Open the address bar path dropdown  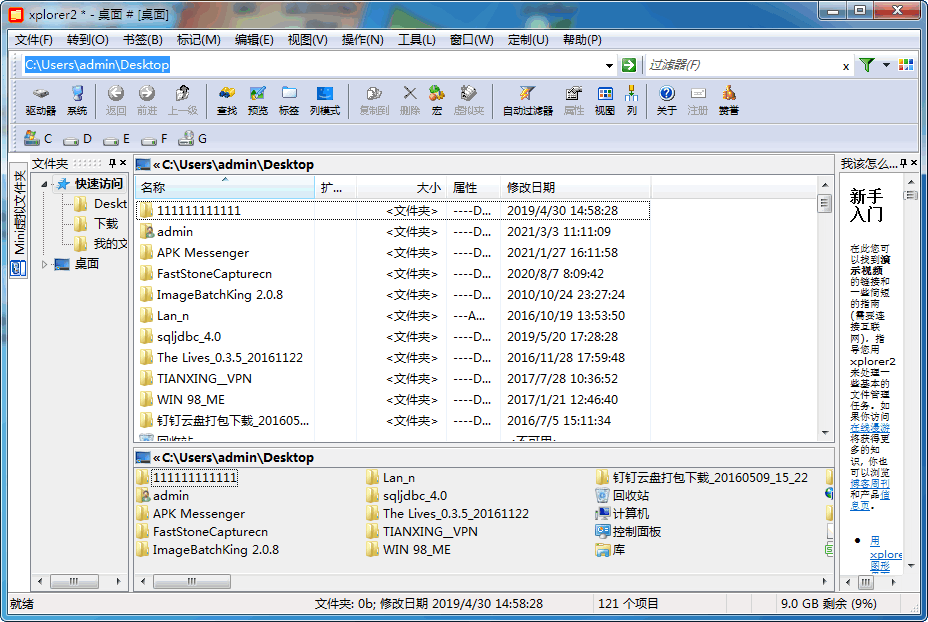(x=609, y=65)
